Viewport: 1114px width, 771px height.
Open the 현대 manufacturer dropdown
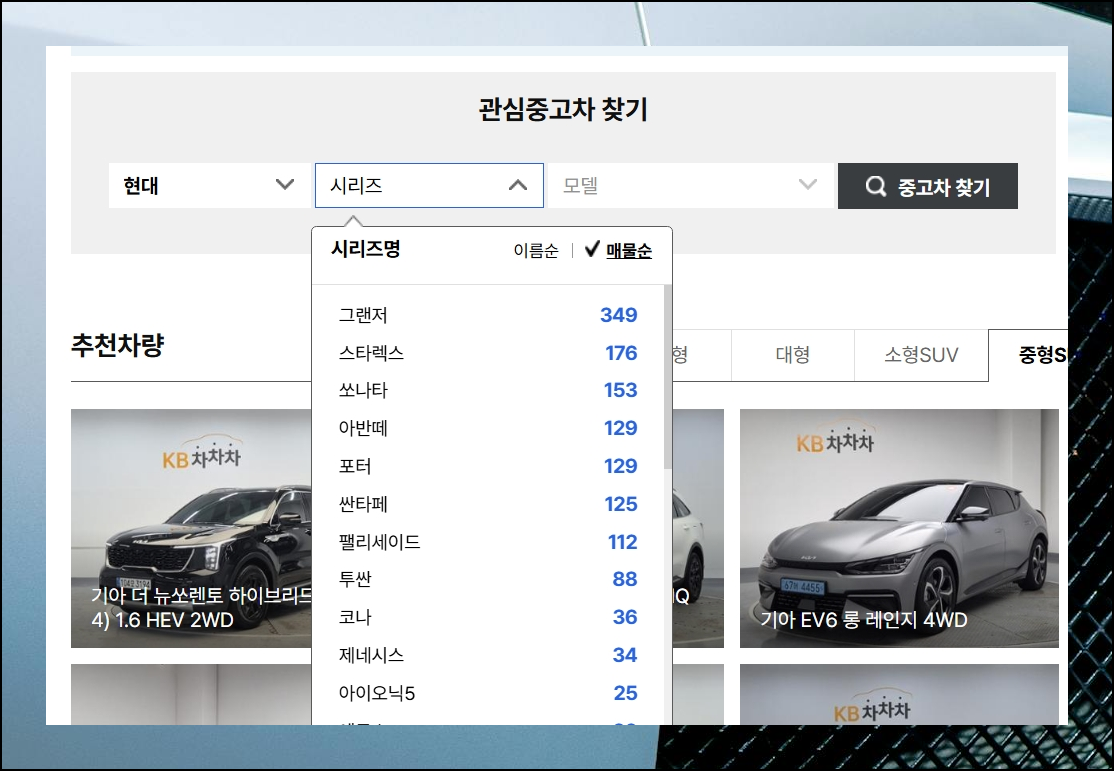pyautogui.click(x=210, y=185)
